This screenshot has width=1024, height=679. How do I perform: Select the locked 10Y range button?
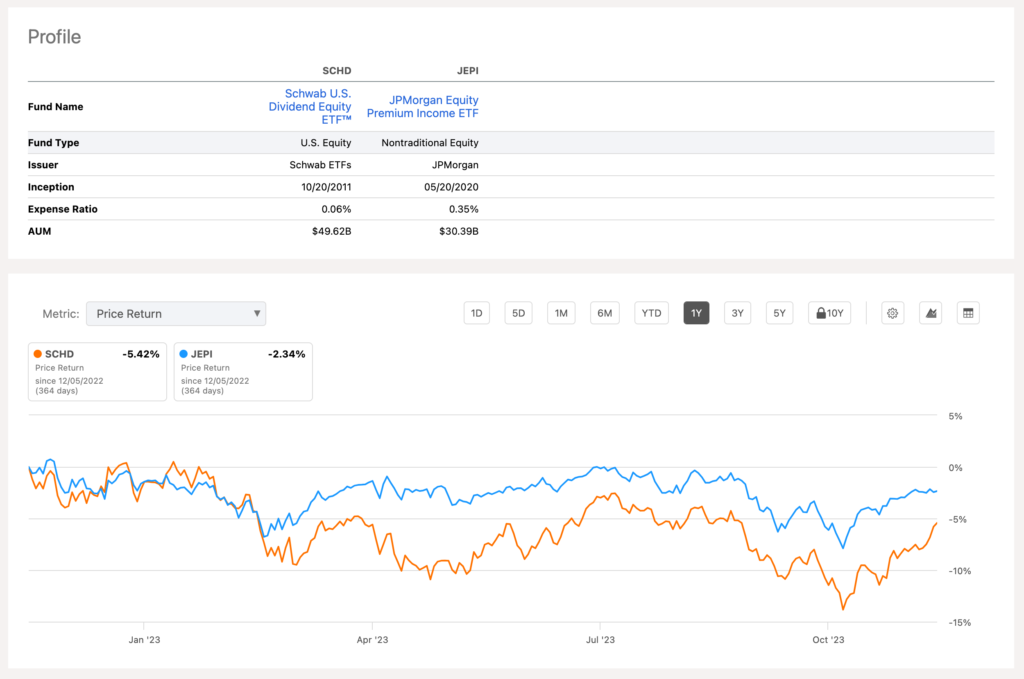tap(829, 313)
